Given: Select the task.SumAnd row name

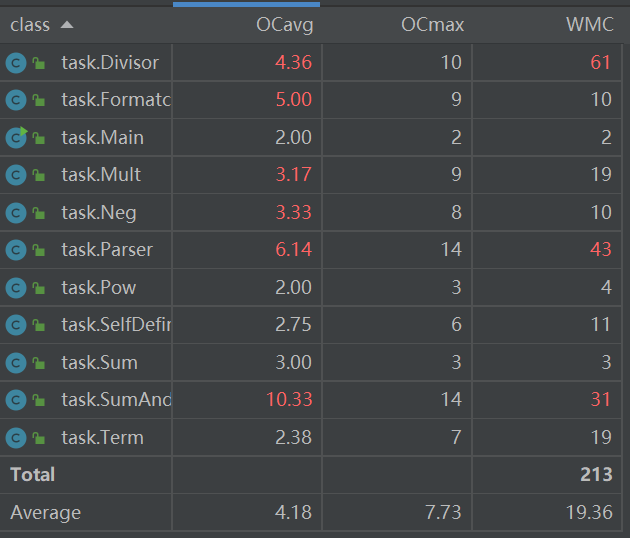Looking at the screenshot, I should [116, 400].
